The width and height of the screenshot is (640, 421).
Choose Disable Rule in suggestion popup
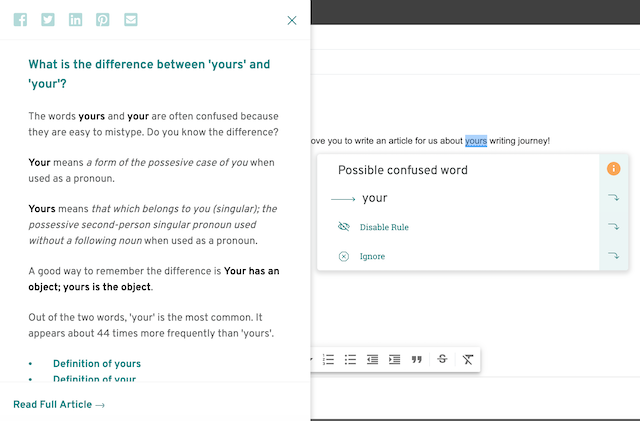[384, 227]
